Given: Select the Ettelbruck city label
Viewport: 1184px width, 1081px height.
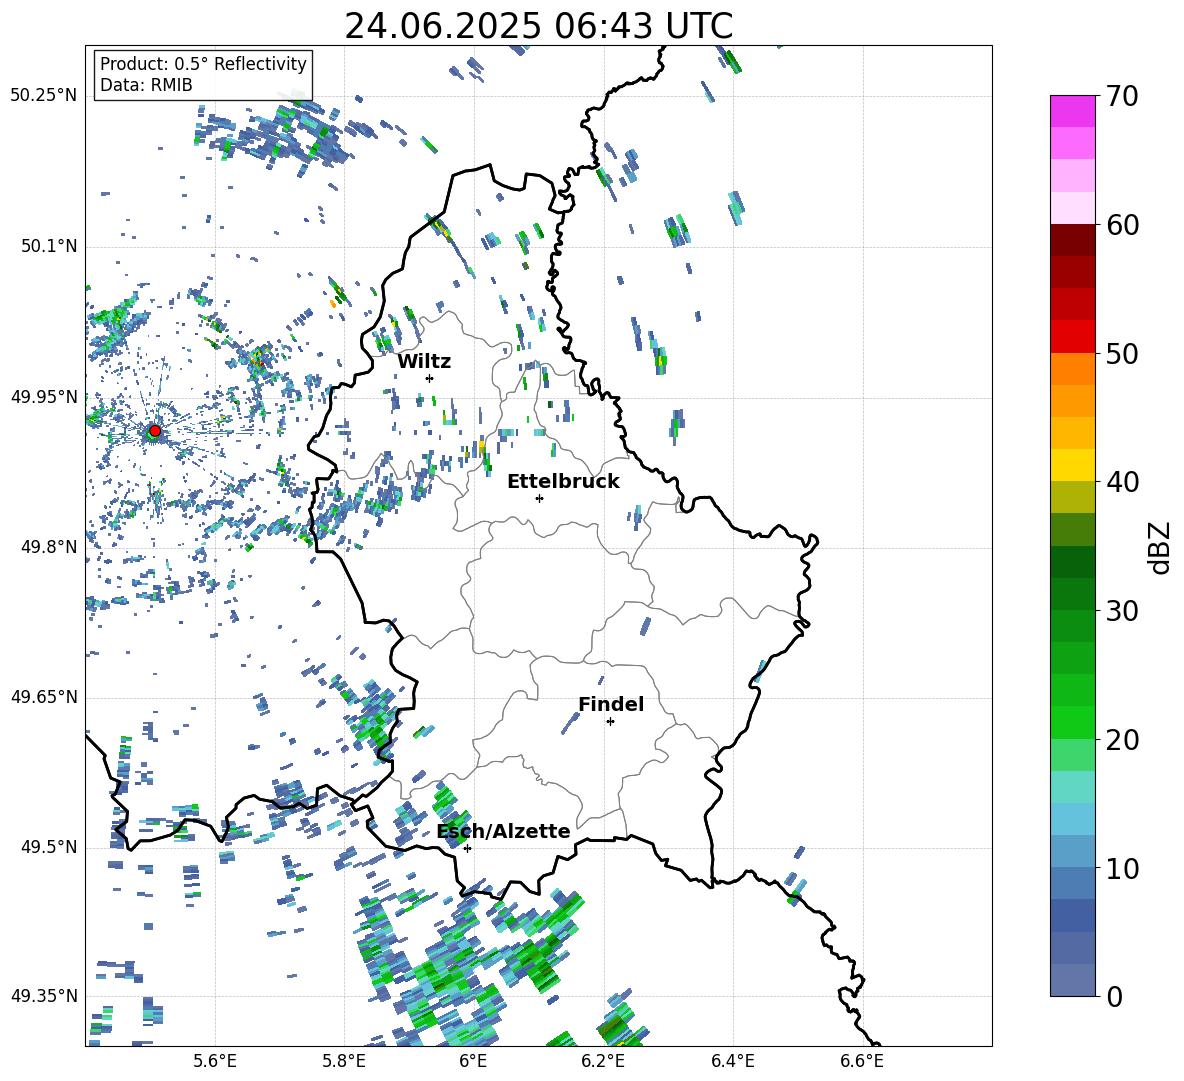Looking at the screenshot, I should 563,482.
